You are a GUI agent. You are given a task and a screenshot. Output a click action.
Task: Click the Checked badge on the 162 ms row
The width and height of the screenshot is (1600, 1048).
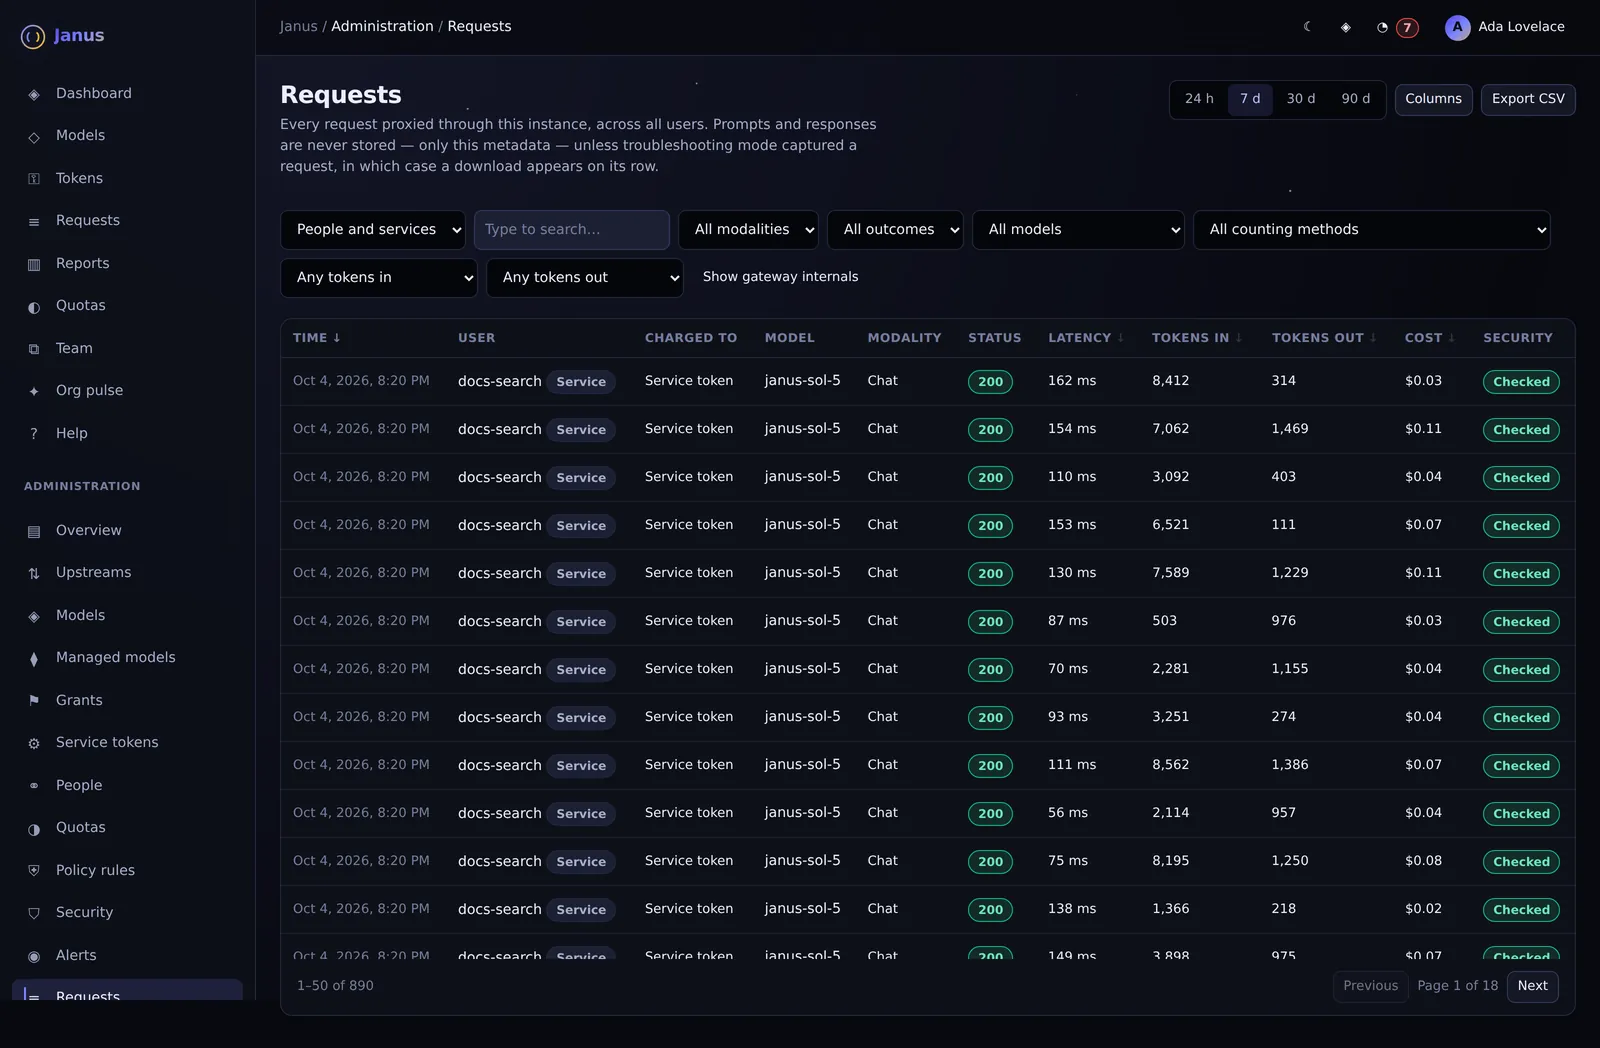[1521, 382]
